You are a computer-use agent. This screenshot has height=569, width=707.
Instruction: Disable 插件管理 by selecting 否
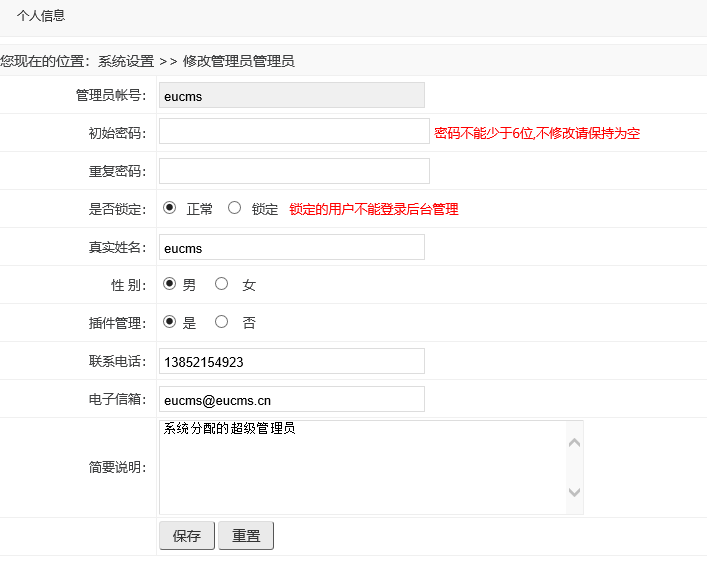click(222, 322)
